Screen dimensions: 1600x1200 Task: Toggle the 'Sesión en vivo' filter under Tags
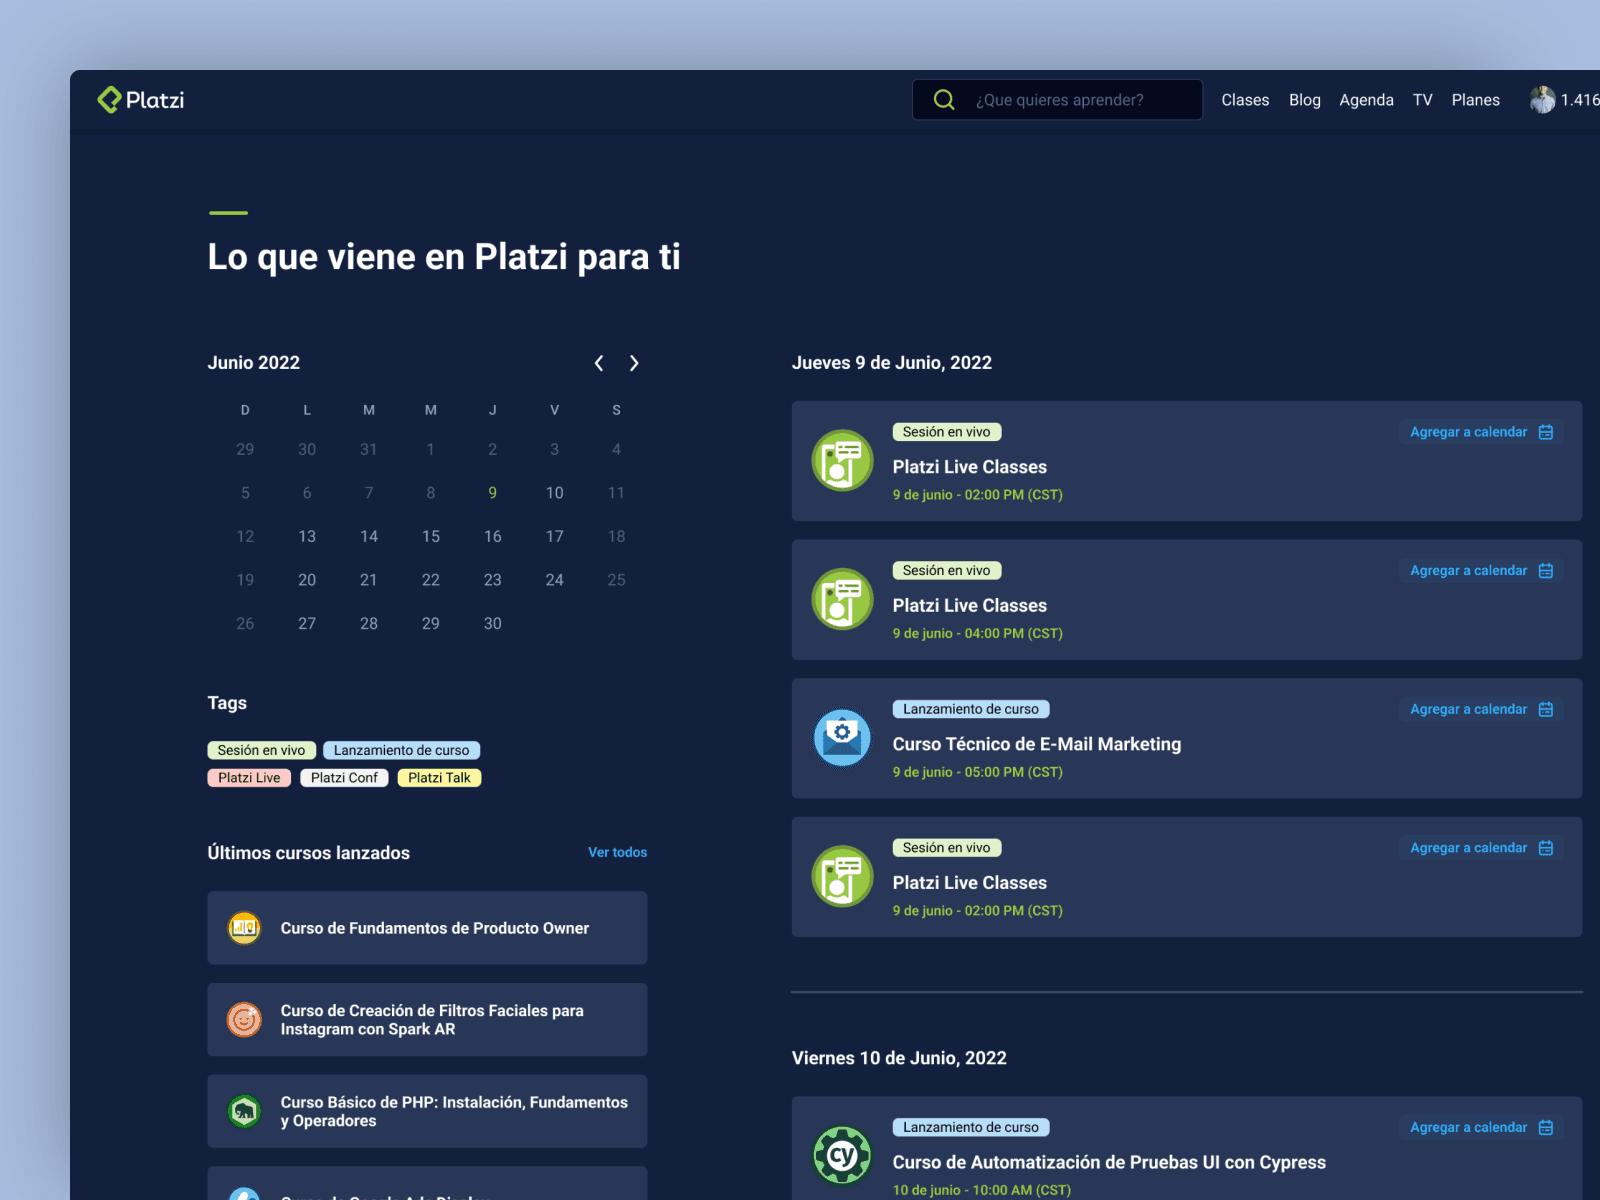coord(262,750)
